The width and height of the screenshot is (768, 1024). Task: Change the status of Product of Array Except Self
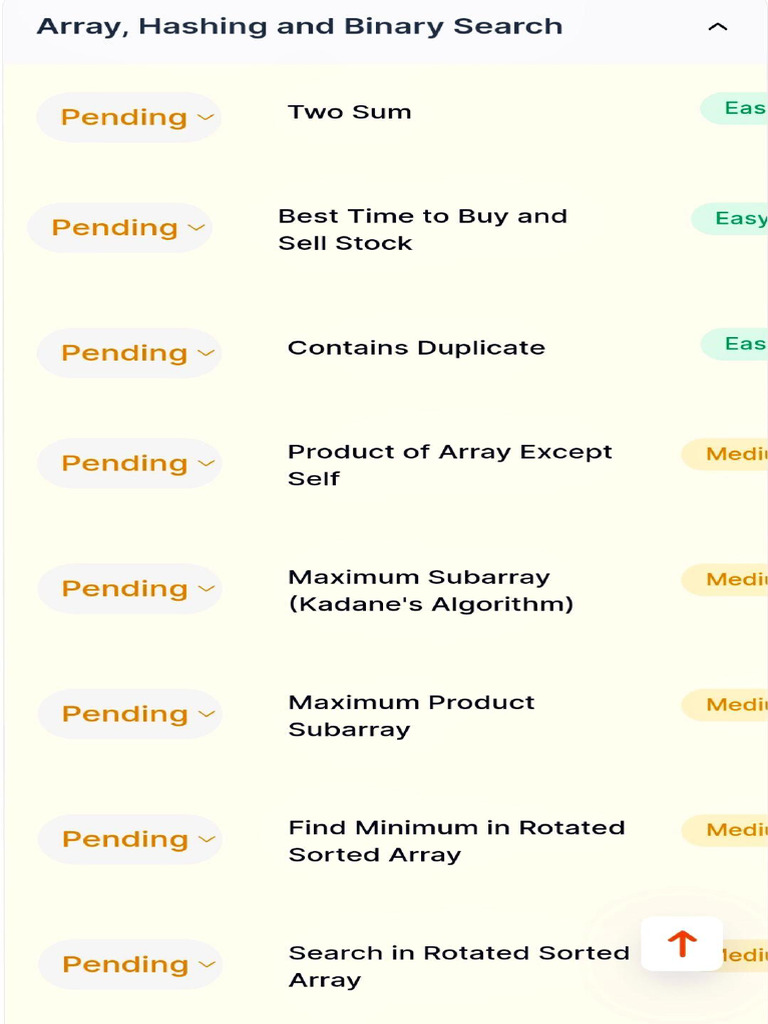point(129,463)
